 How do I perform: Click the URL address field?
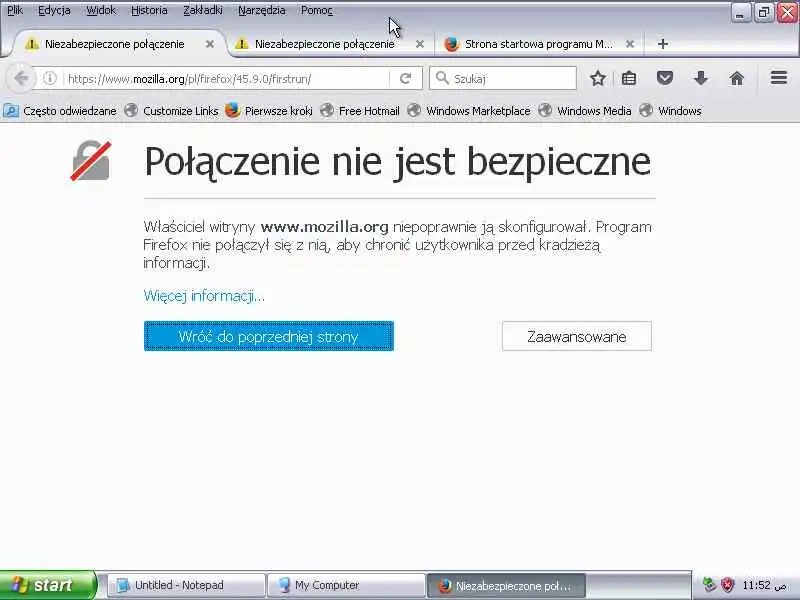point(226,79)
